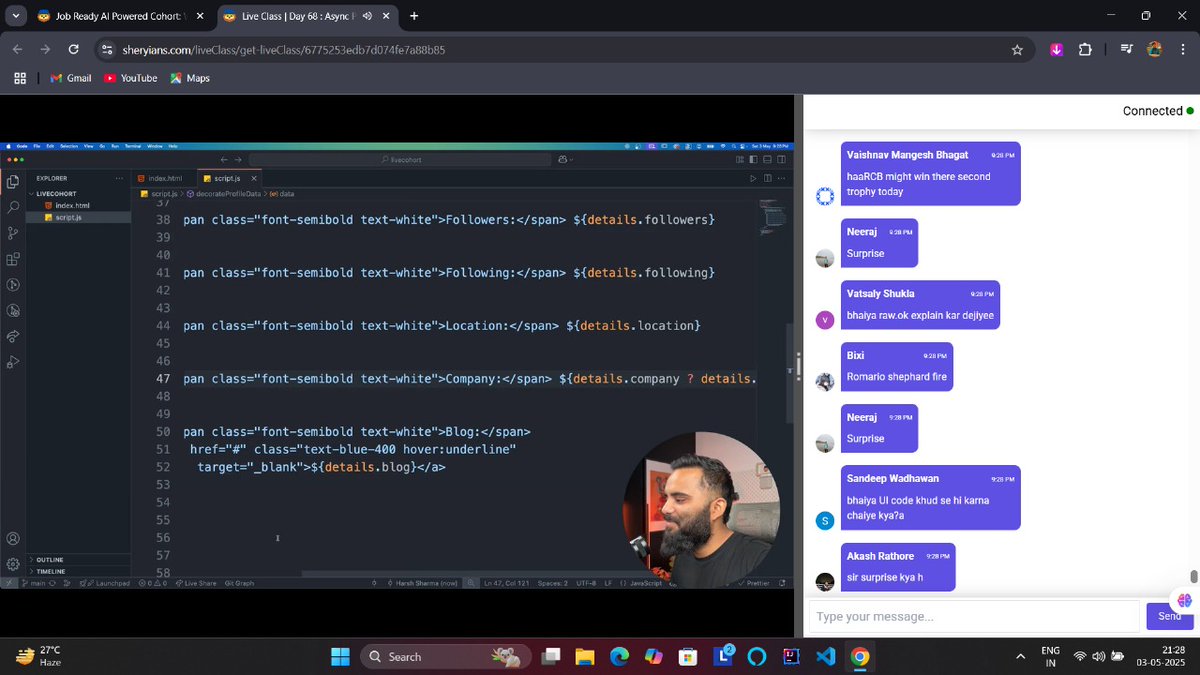The width and height of the screenshot is (1200, 675).
Task: Open the Microsoft Store taskbar icon
Action: coord(687,657)
